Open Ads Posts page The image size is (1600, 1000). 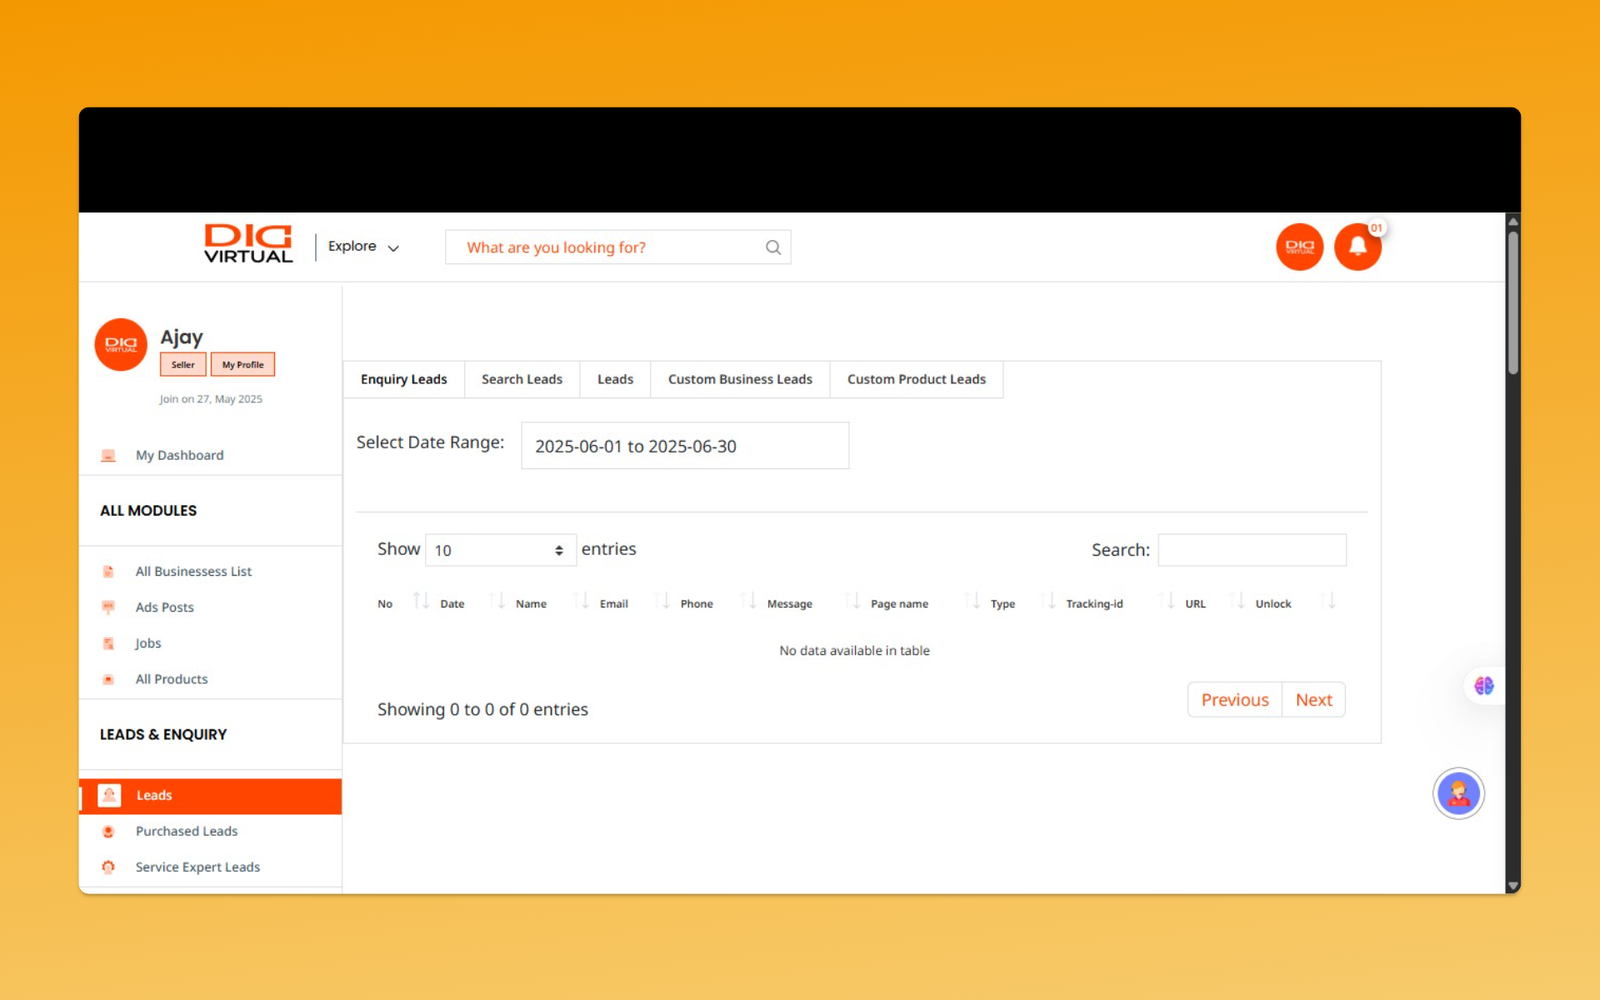(x=165, y=608)
